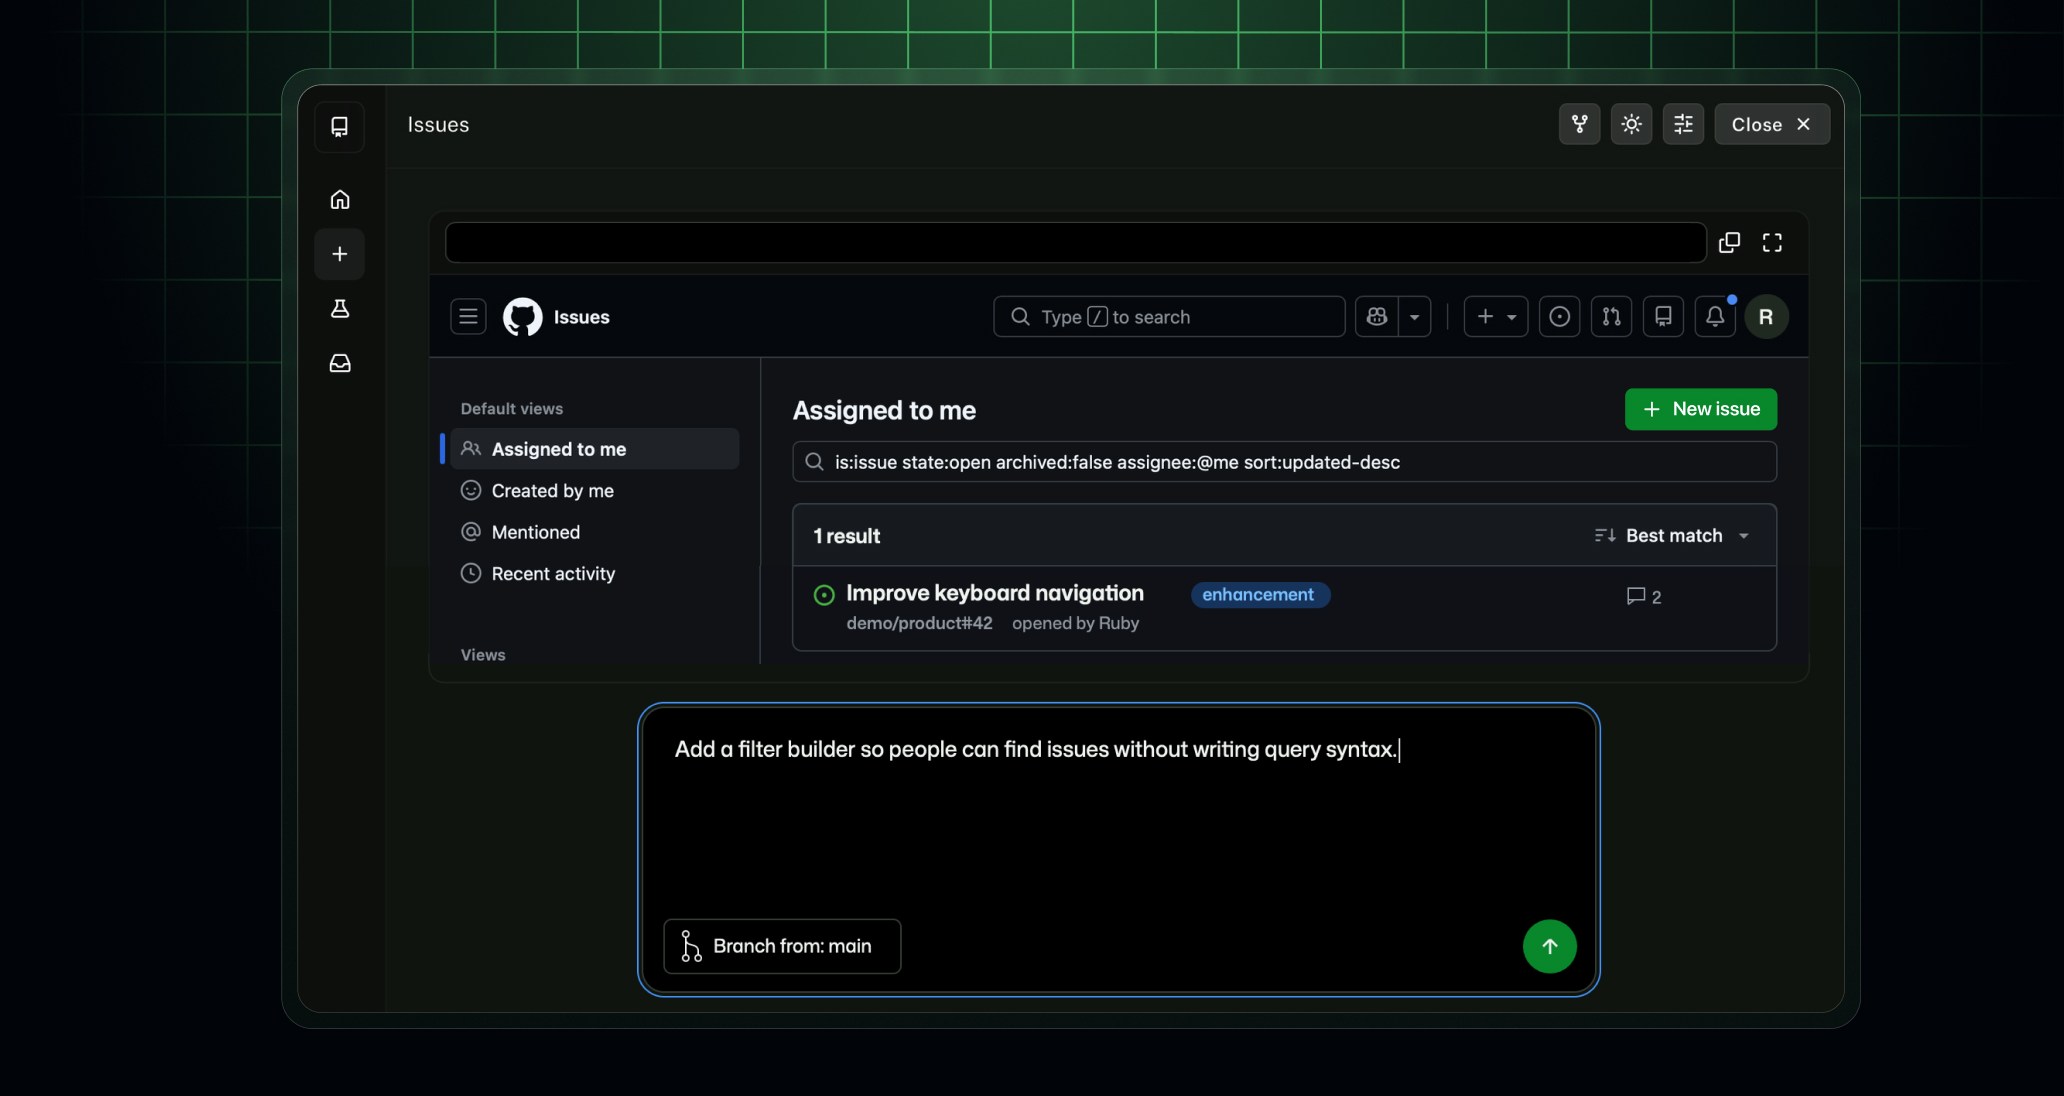Open the flask experiments icon in sidebar
This screenshot has height=1096, width=2064.
click(x=340, y=309)
